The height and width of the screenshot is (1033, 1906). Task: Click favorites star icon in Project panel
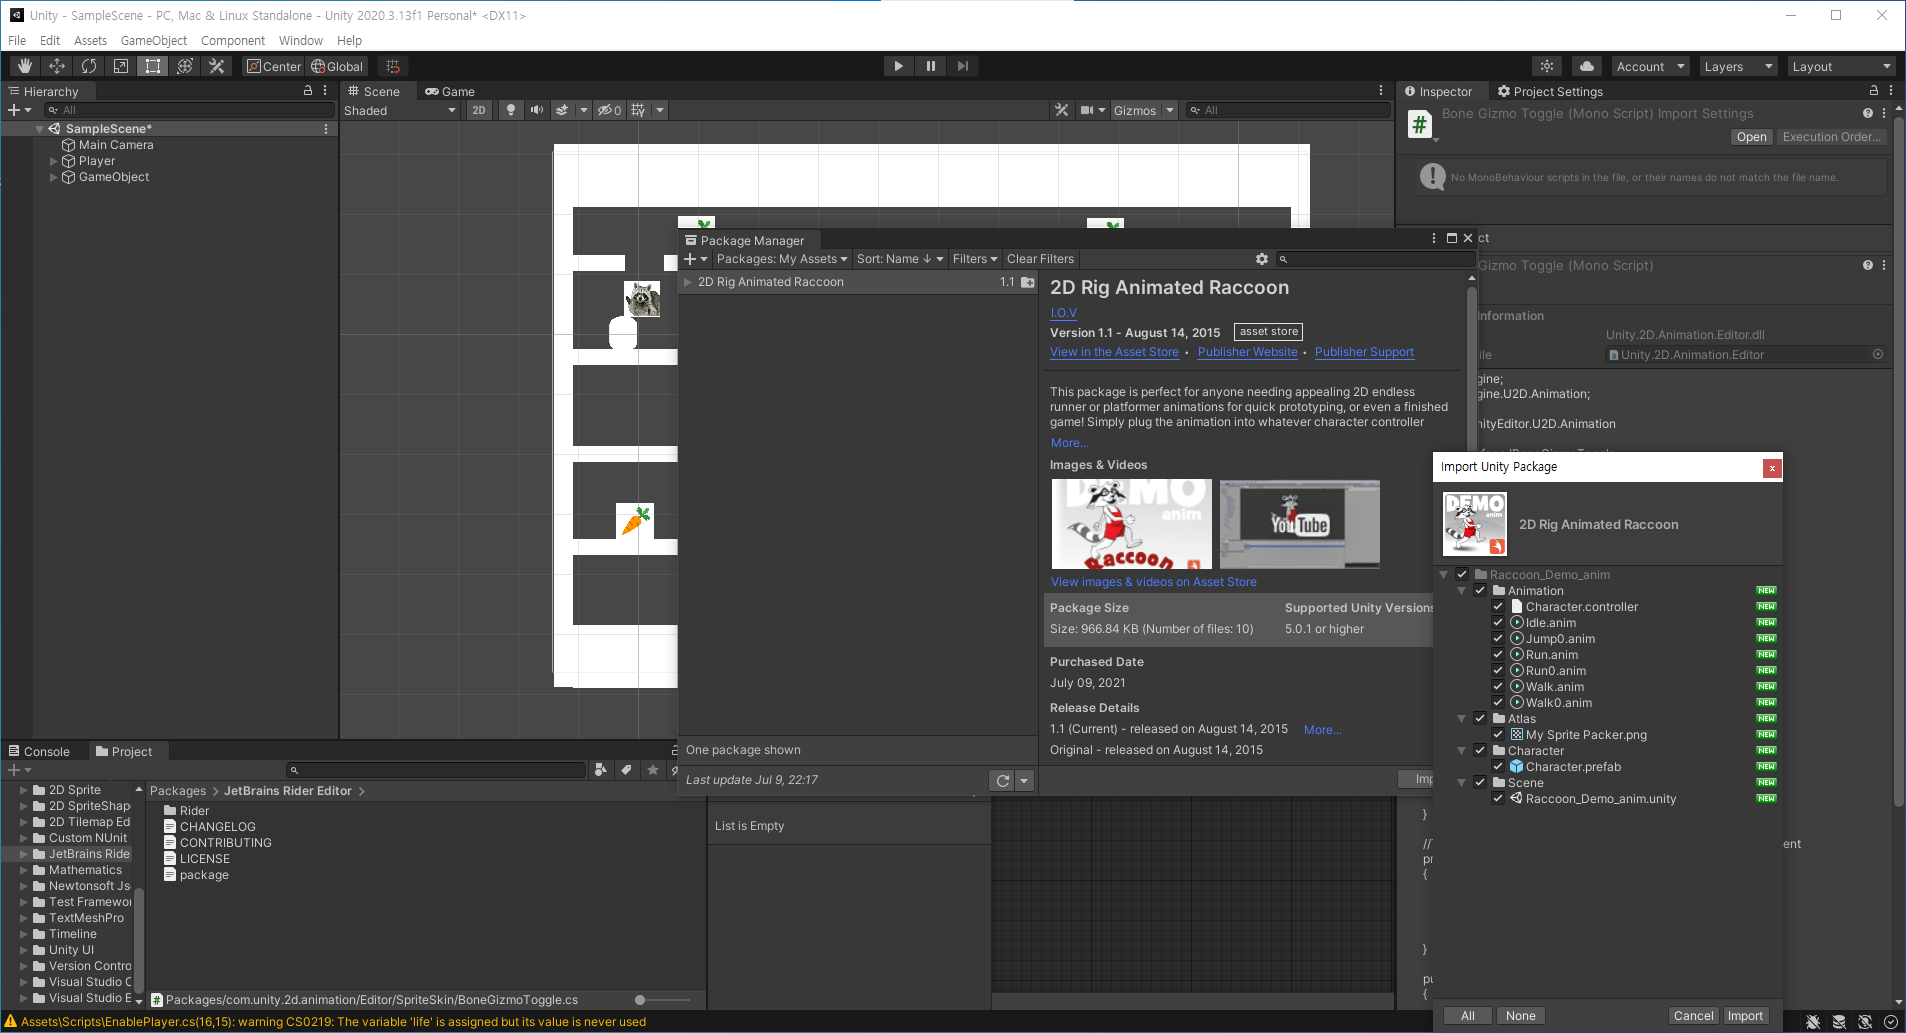click(653, 770)
